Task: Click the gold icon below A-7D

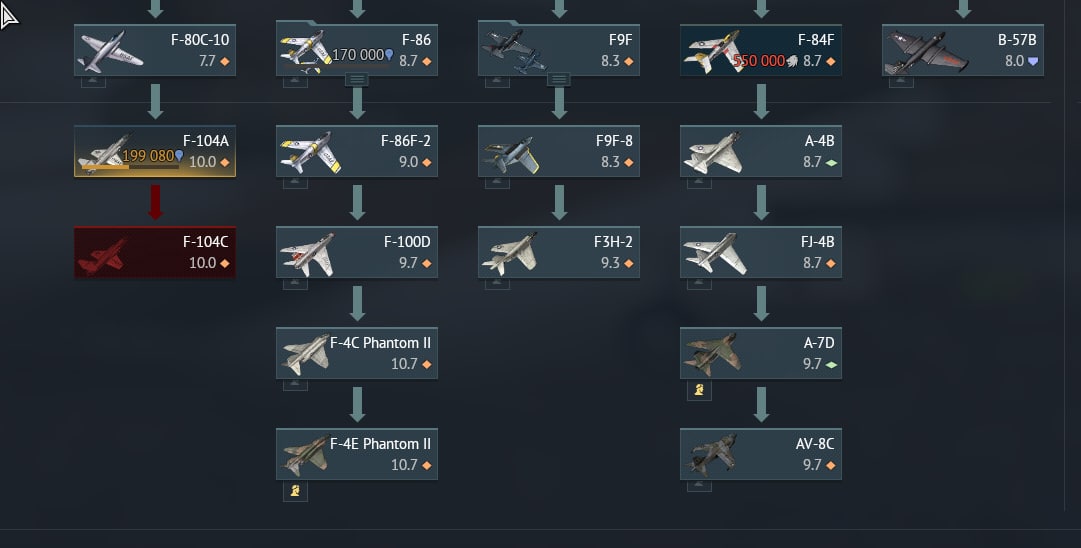Action: (699, 390)
